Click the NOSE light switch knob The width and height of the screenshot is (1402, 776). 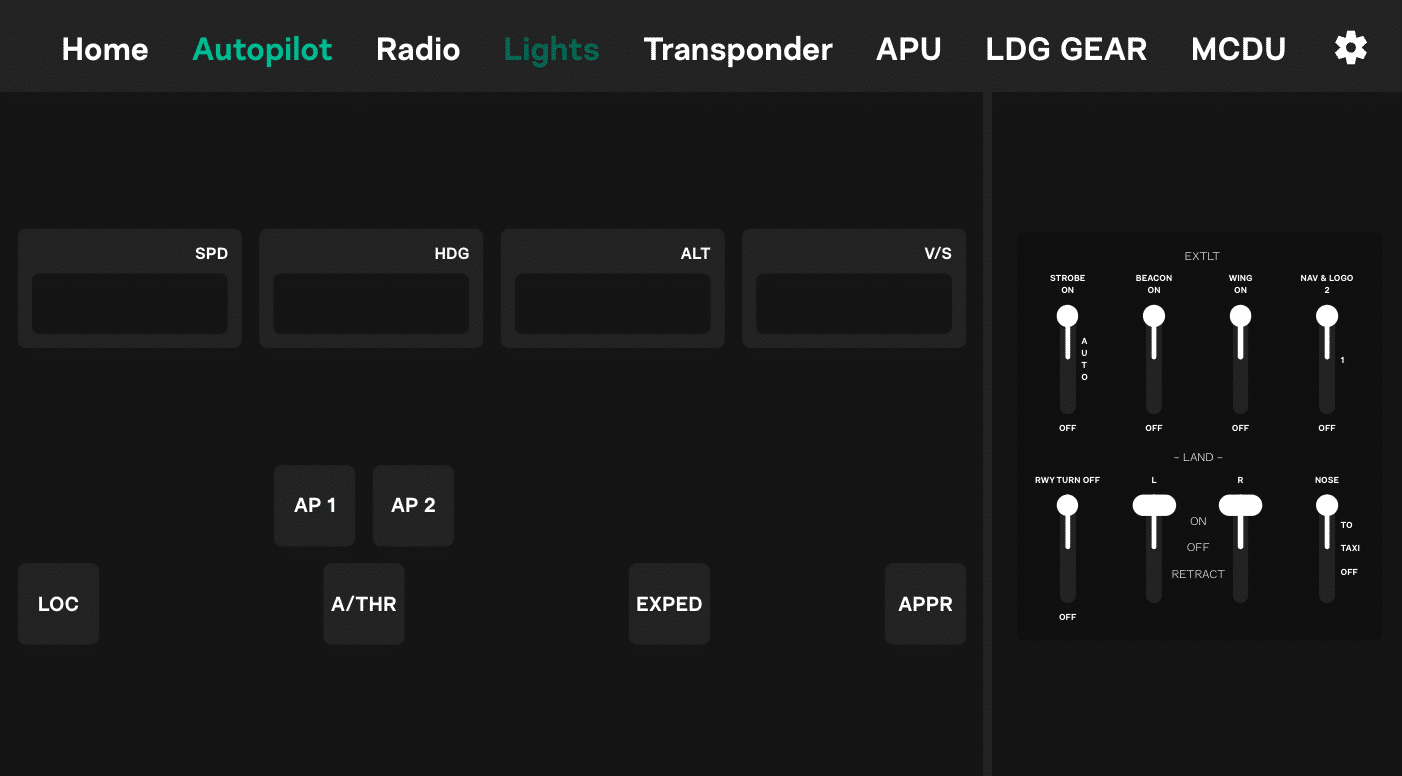pos(1326,506)
